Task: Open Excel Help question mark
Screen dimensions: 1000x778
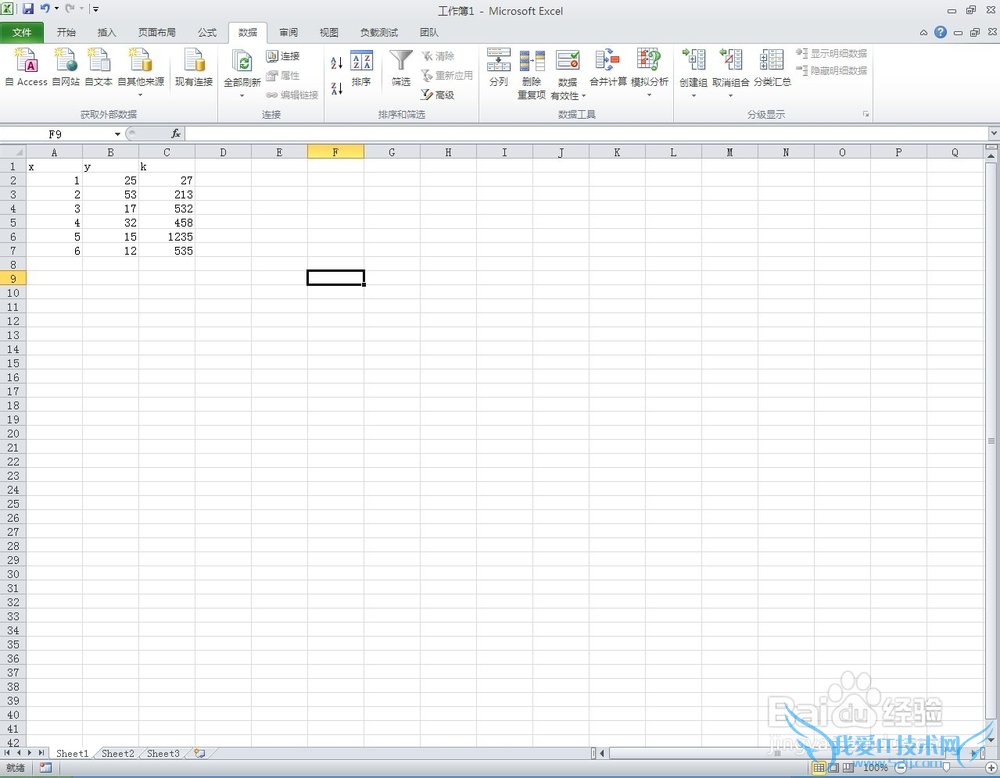Action: tap(940, 32)
